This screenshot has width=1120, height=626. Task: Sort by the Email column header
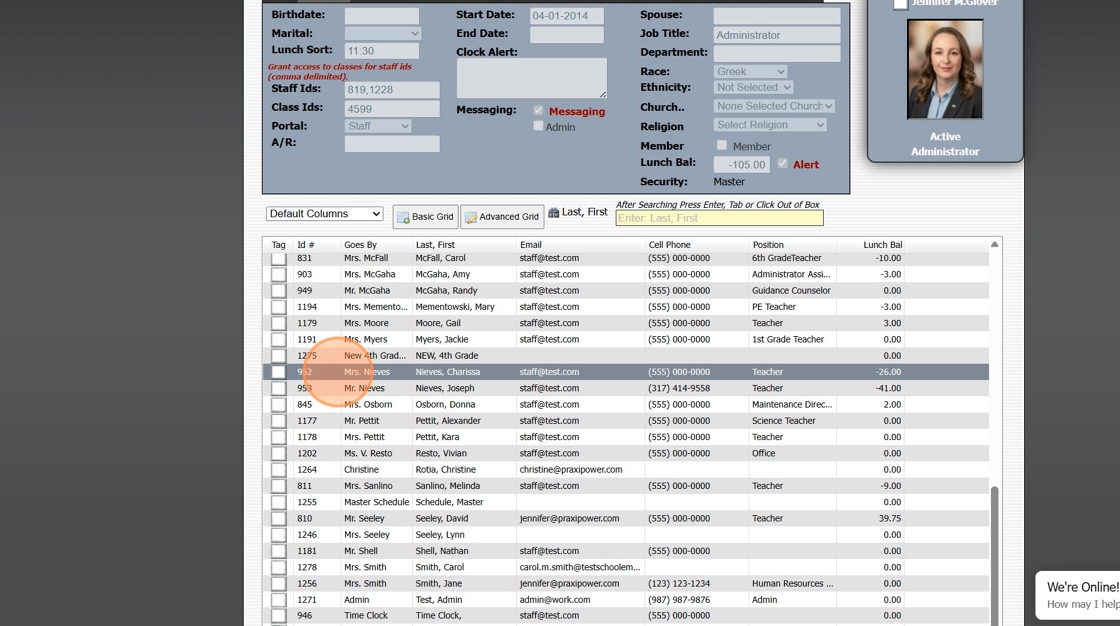(x=531, y=244)
